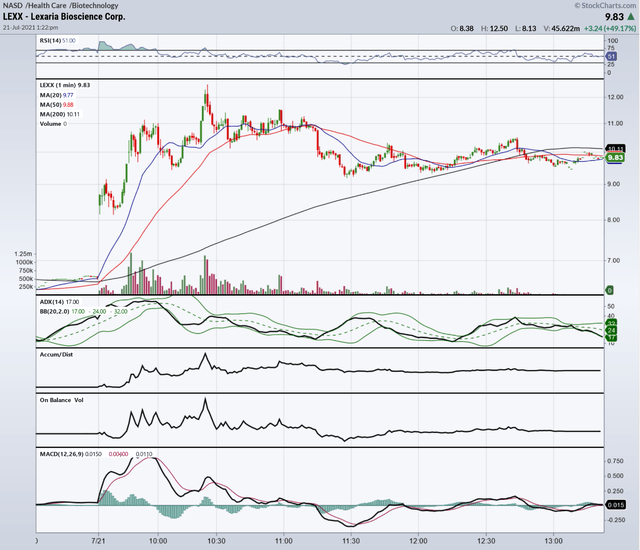Click the 500k volume axis label
The image size is (640, 550).
pyautogui.click(x=26, y=279)
